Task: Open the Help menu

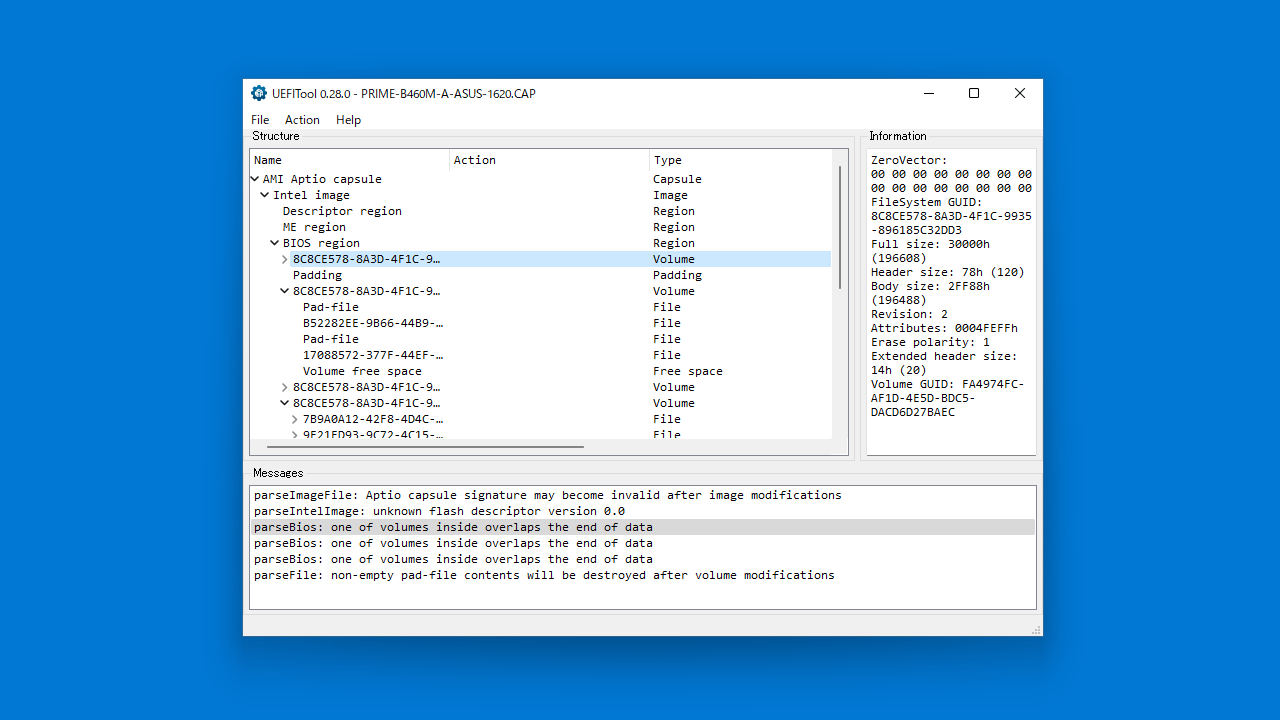Action: pyautogui.click(x=348, y=120)
